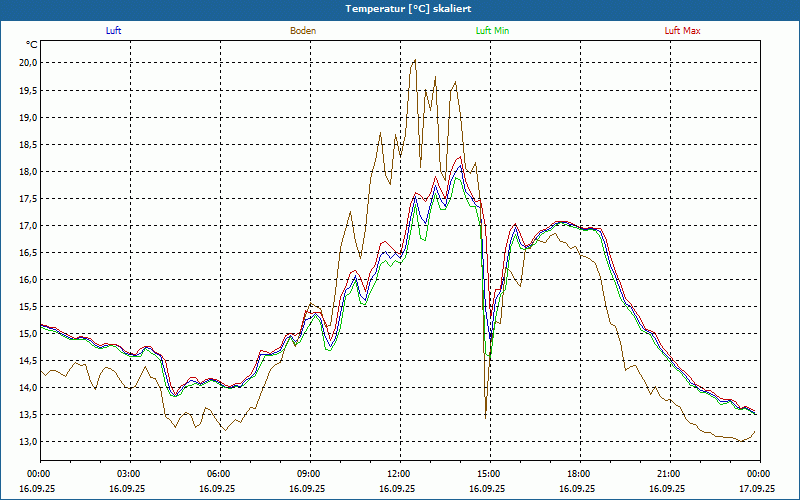This screenshot has height=500, width=800.
Task: Click the 'Luft Min' legend entry
Action: click(x=492, y=31)
